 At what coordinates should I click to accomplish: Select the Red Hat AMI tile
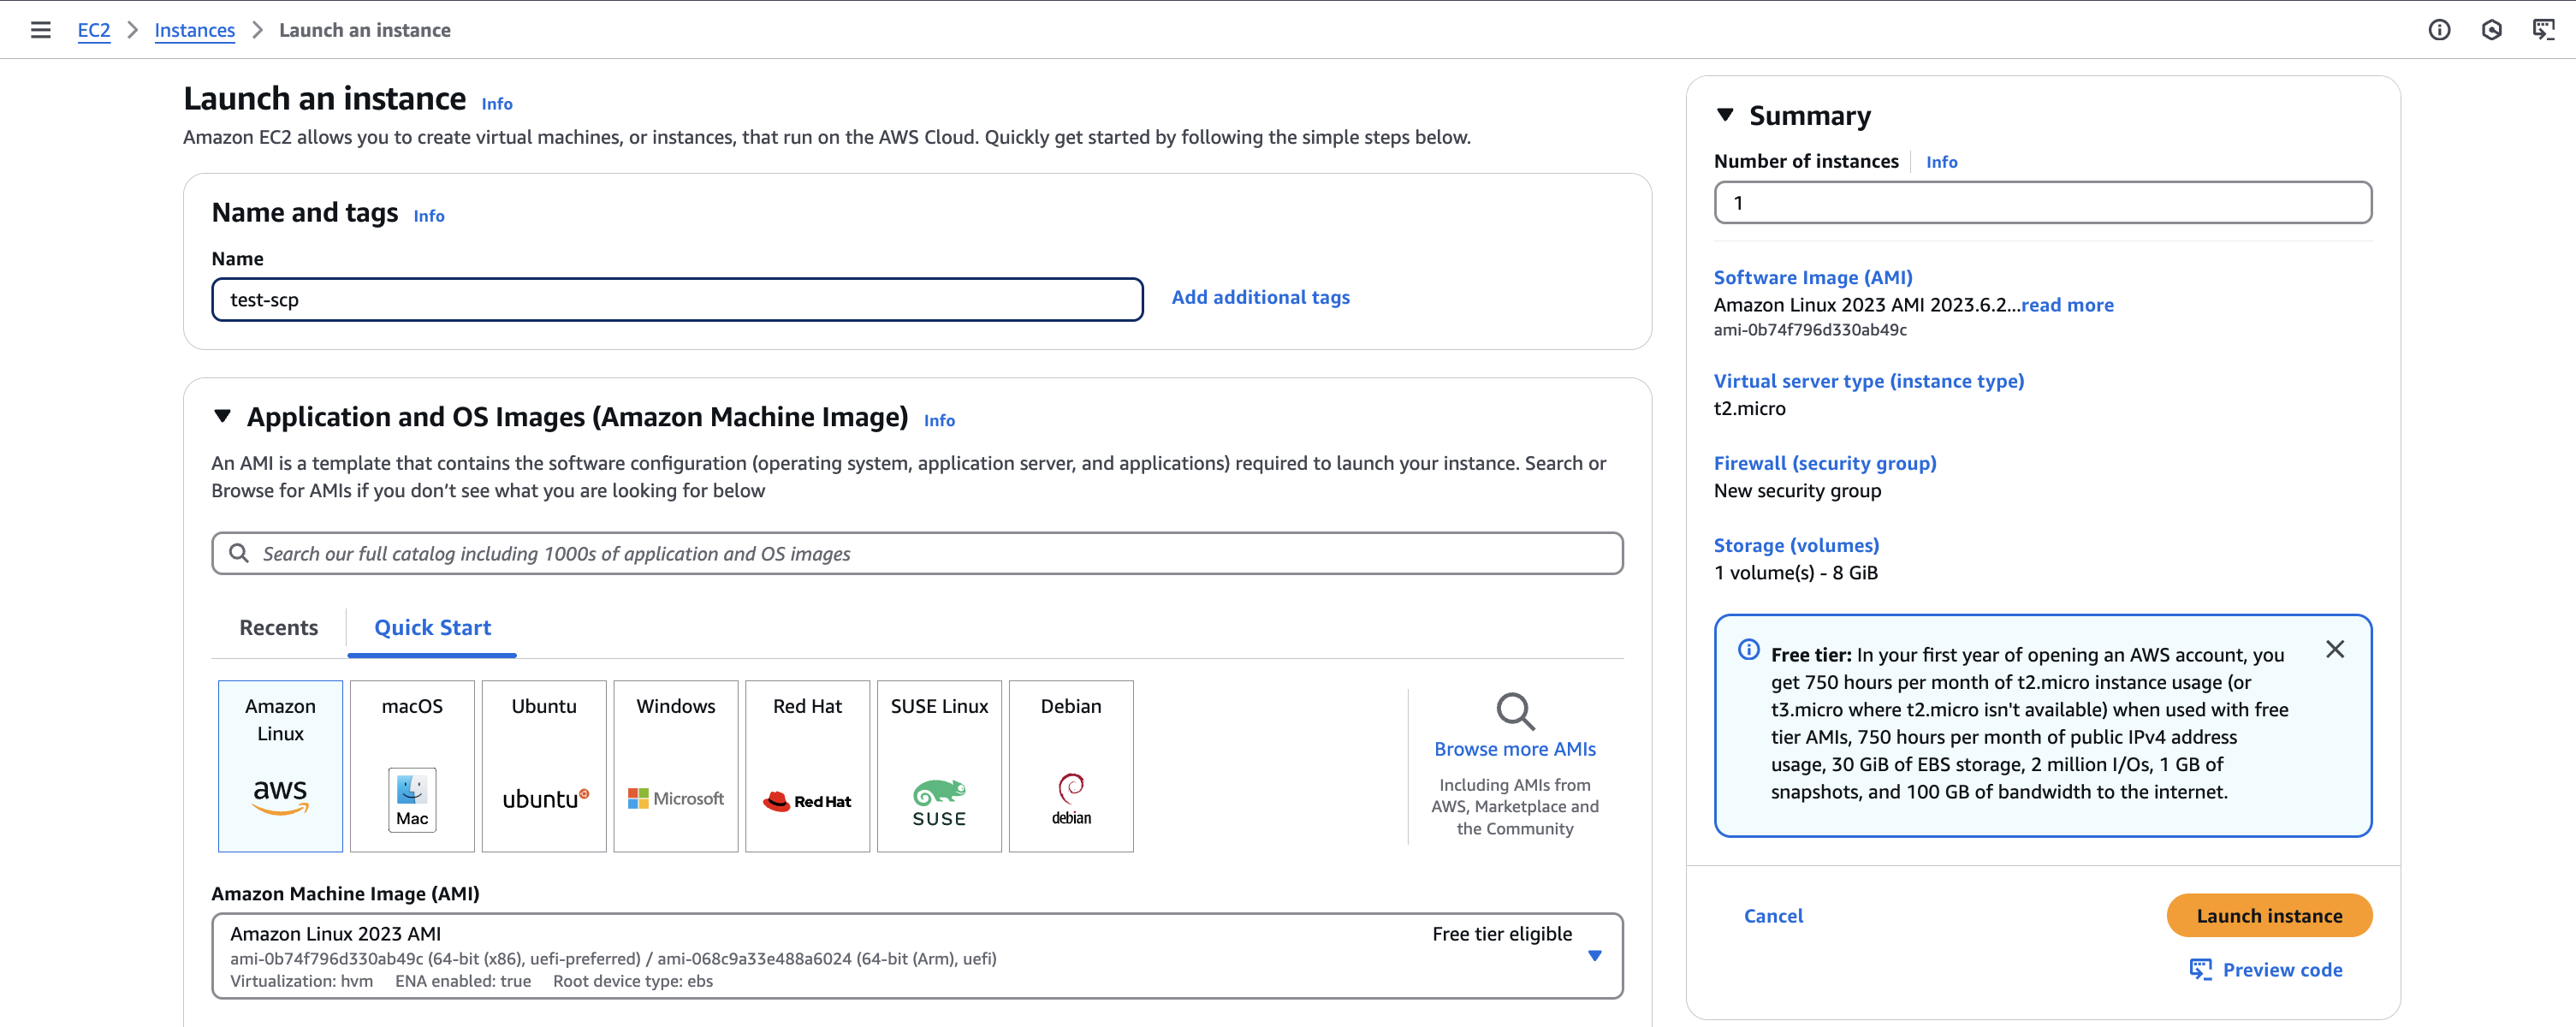(x=808, y=766)
